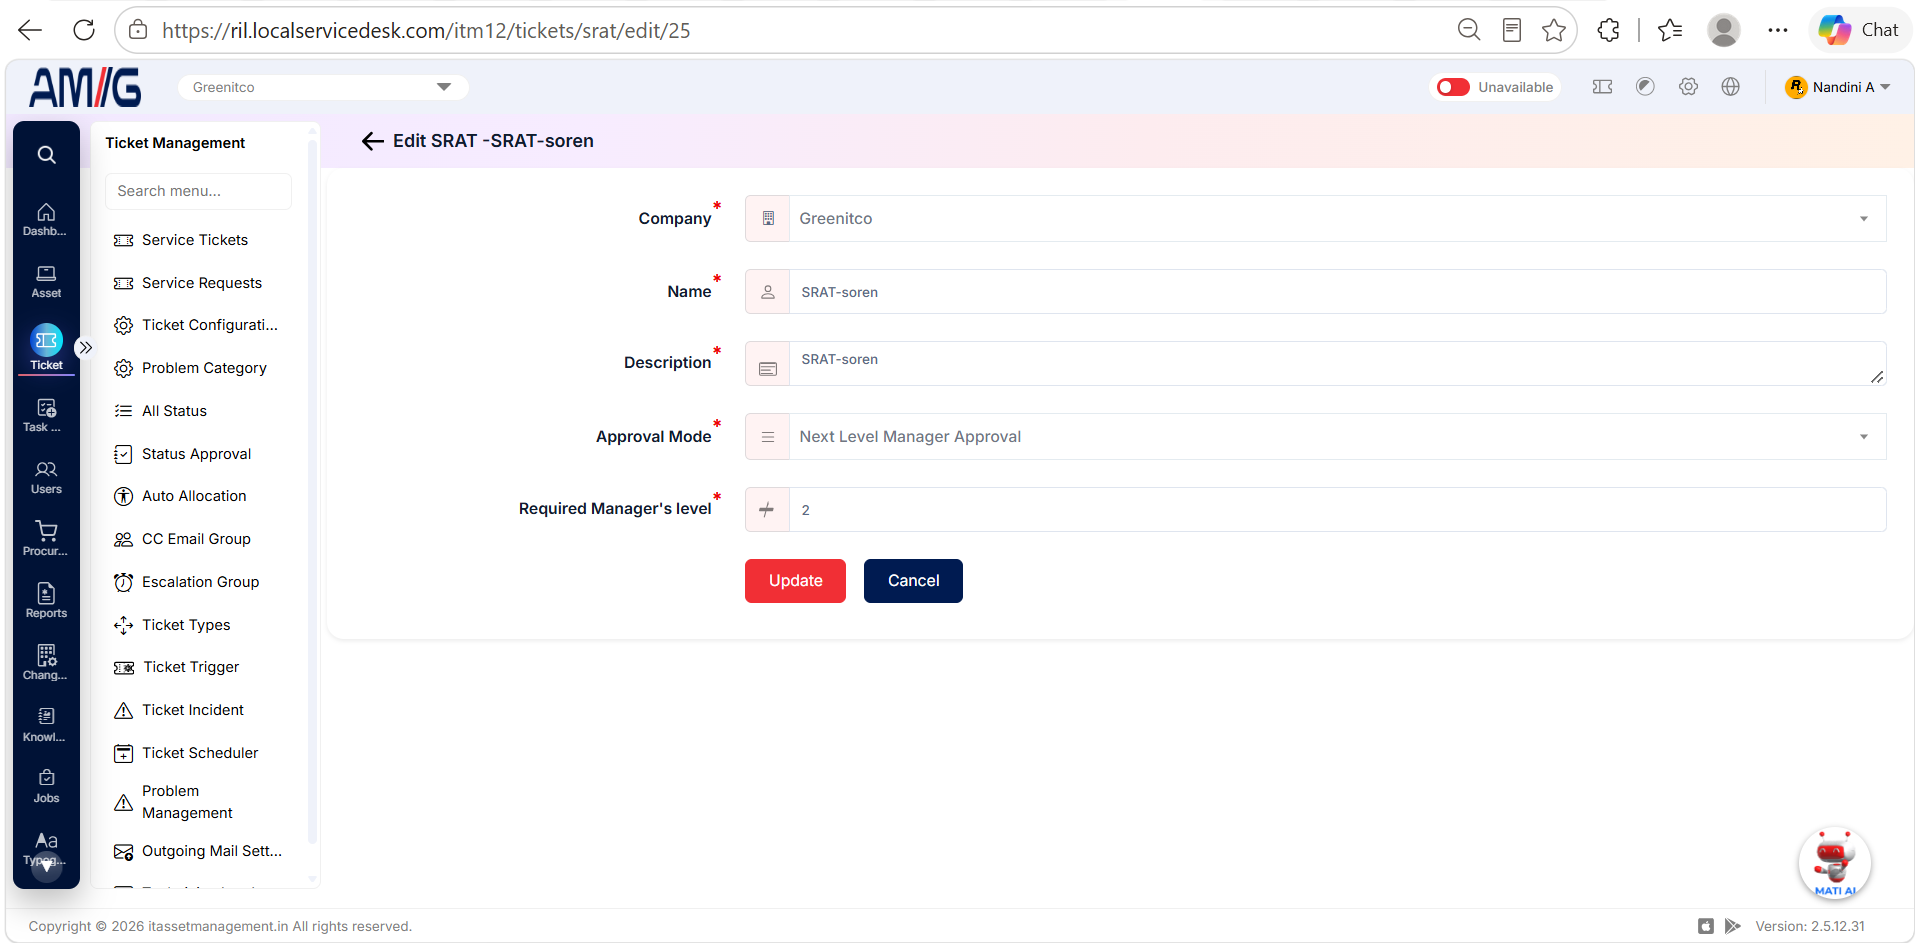Click the back arrow beside Edit SRAT
The height and width of the screenshot is (943, 1917).
click(x=373, y=141)
